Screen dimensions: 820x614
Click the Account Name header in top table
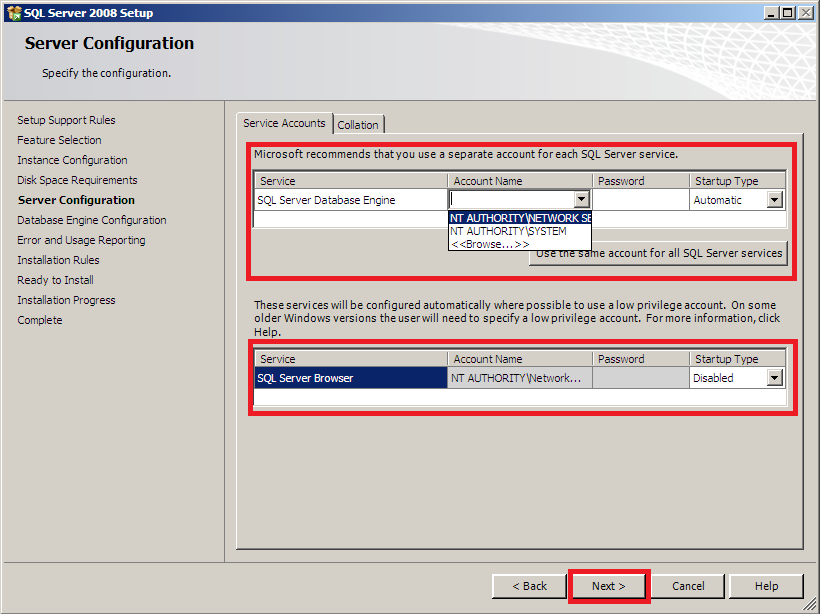(520, 181)
